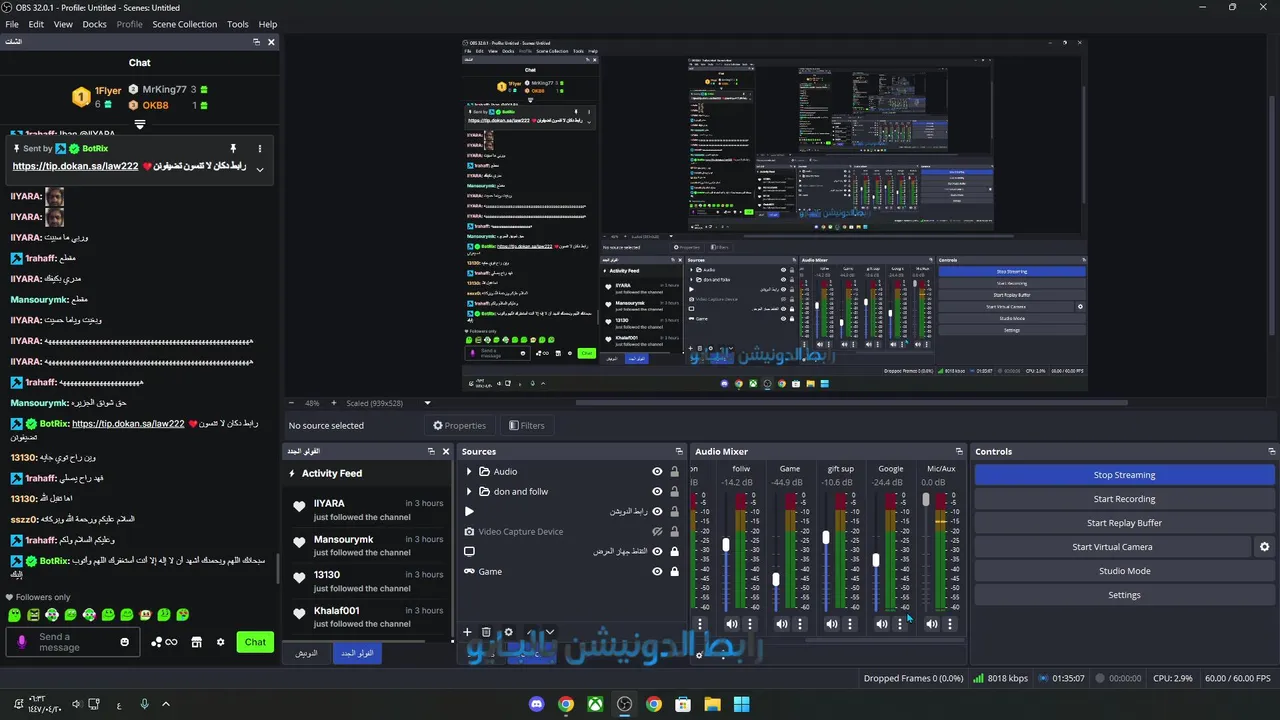Screen dimensions: 1280x720
Task: Open the pinned tip.dokan.sa/law222 link
Action: pyautogui.click(x=75, y=166)
